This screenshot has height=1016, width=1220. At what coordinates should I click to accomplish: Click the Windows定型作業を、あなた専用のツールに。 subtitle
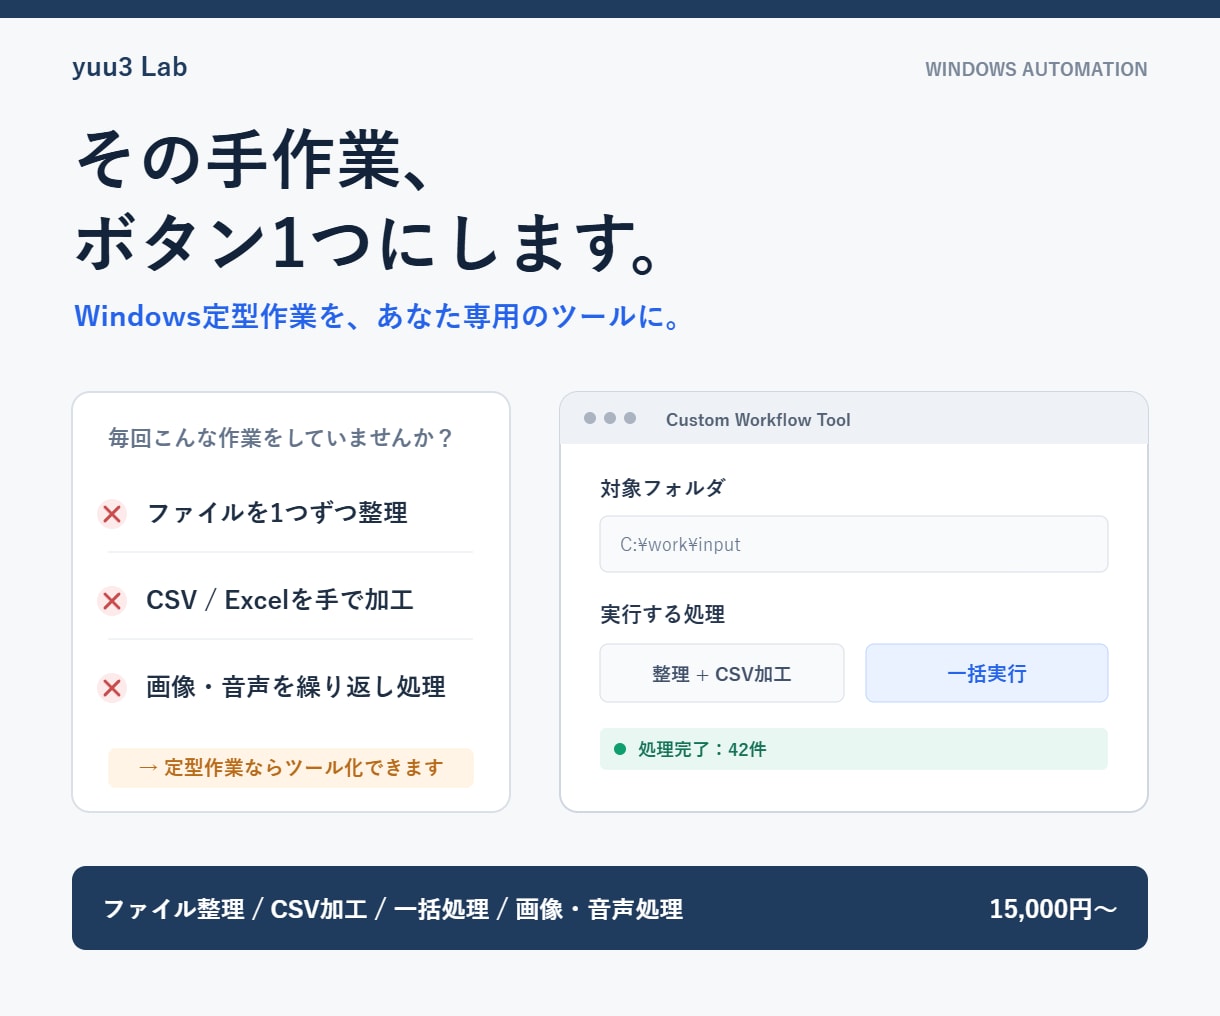[x=378, y=316]
